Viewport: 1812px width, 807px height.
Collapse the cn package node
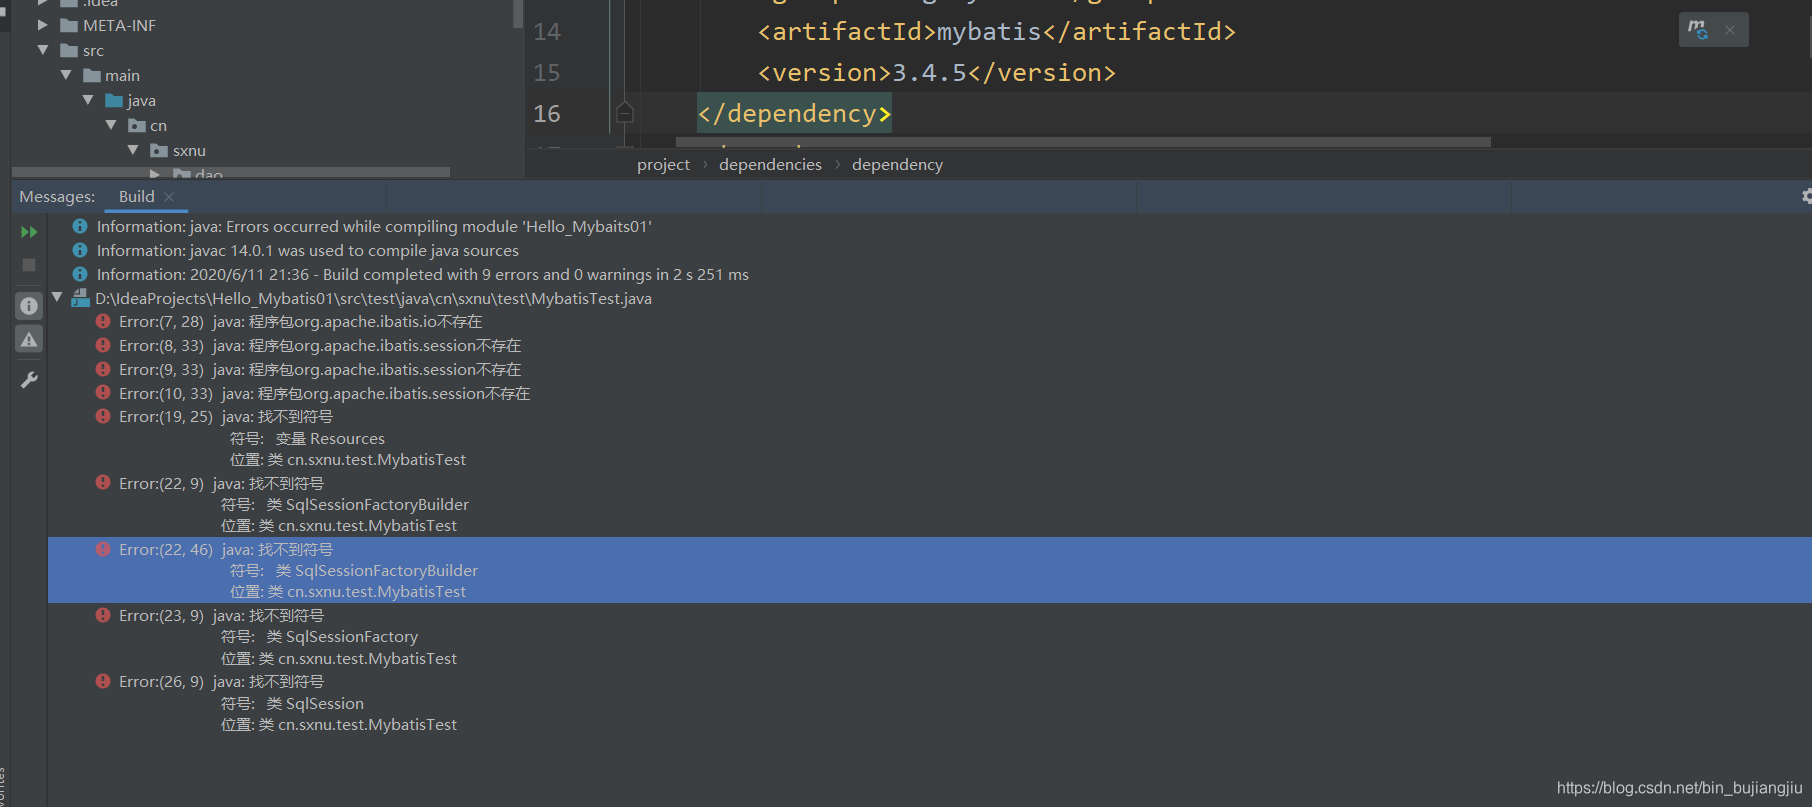[x=111, y=125]
